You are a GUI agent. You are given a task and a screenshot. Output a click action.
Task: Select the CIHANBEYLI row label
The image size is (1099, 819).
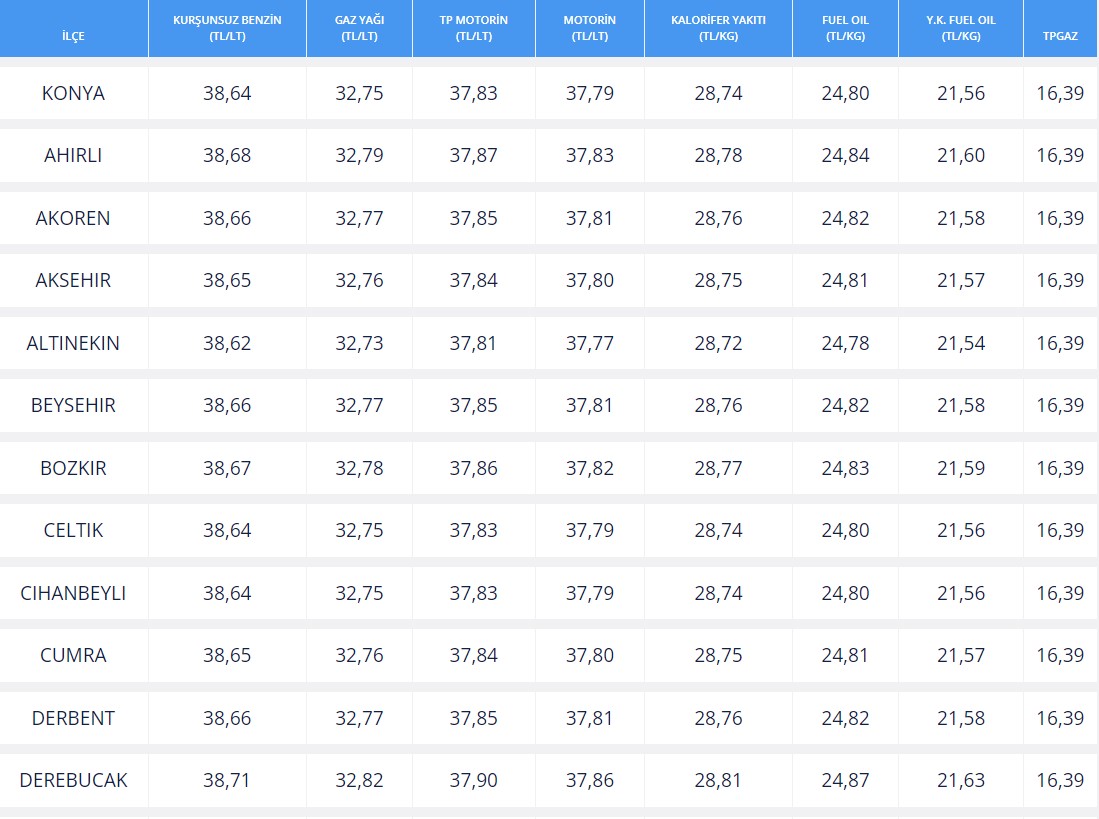[x=73, y=593]
